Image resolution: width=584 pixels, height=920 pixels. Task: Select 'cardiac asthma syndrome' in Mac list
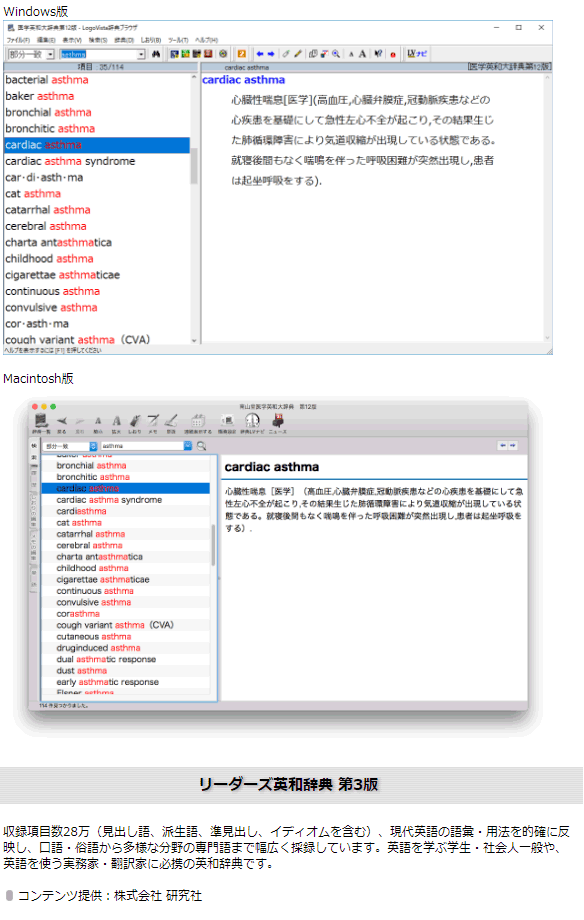(109, 500)
